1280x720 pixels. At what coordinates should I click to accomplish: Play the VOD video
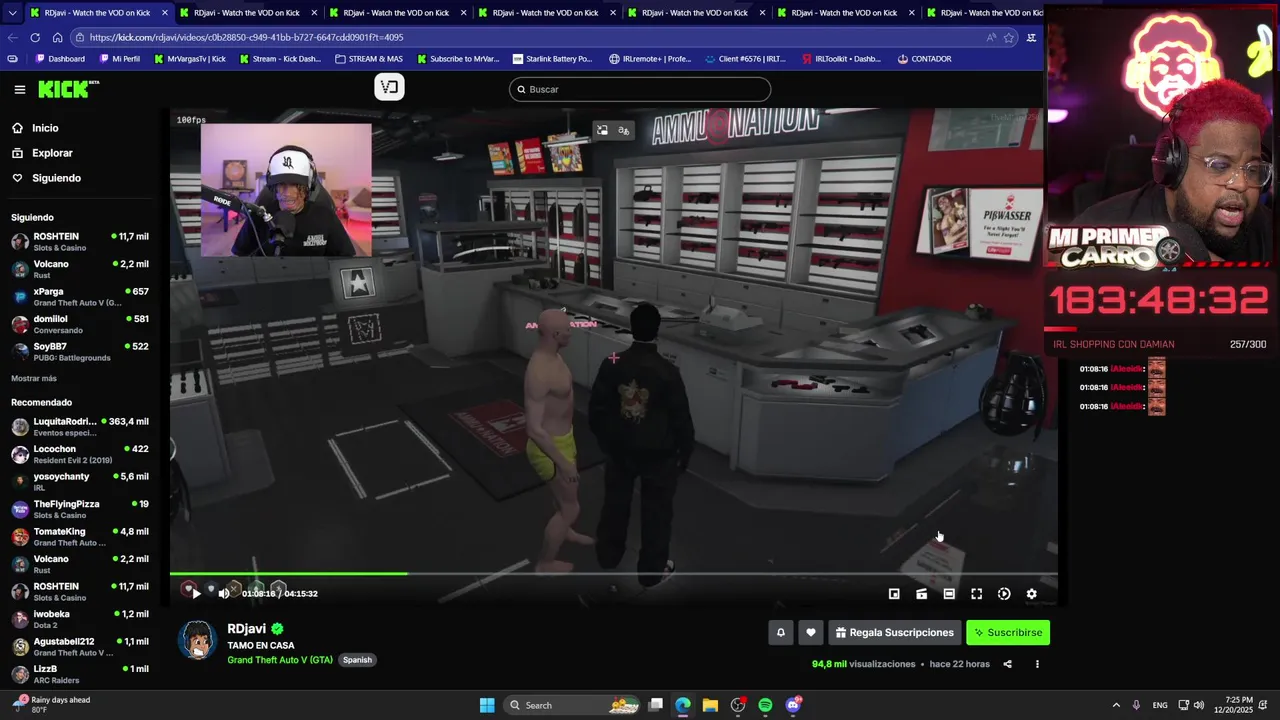196,593
